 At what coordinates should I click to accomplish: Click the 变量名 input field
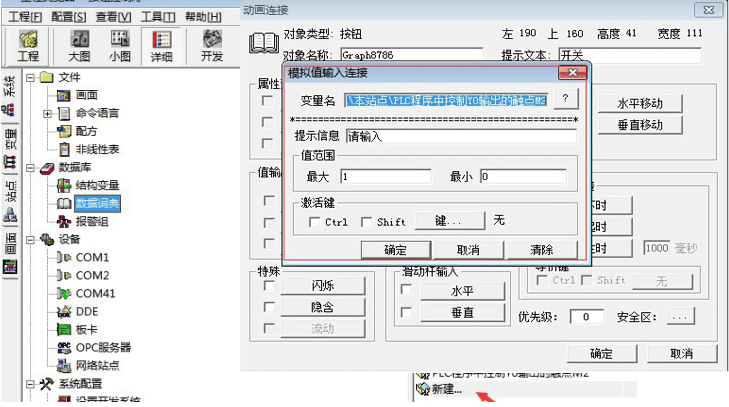(446, 100)
